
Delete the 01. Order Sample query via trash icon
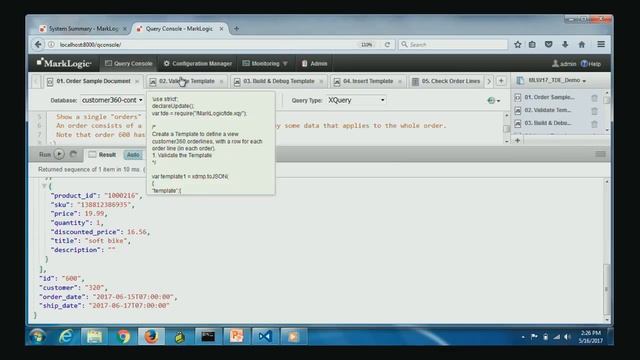[x=594, y=98]
